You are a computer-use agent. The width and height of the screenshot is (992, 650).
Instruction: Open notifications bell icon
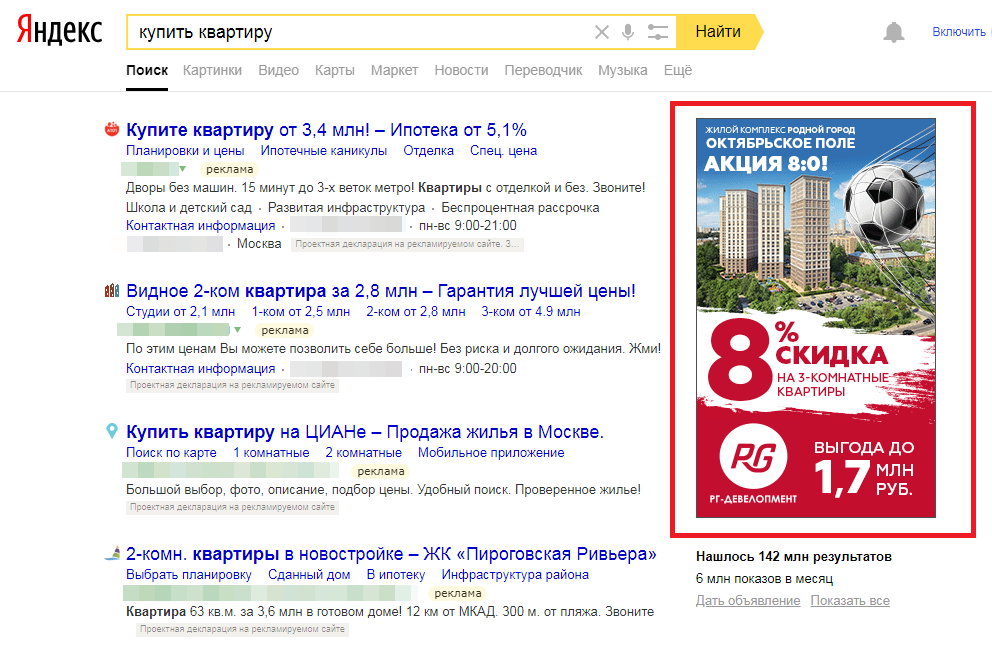(893, 32)
